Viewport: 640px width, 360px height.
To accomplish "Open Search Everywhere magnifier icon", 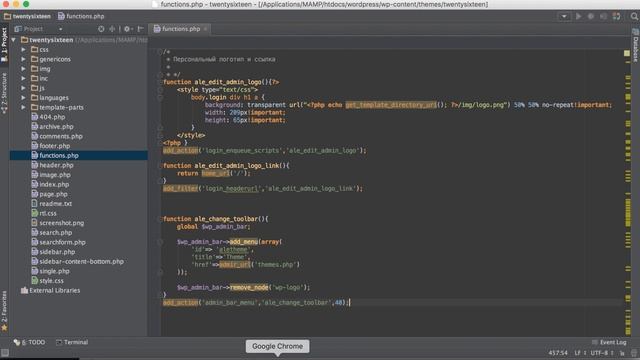I will click(x=634, y=16).
